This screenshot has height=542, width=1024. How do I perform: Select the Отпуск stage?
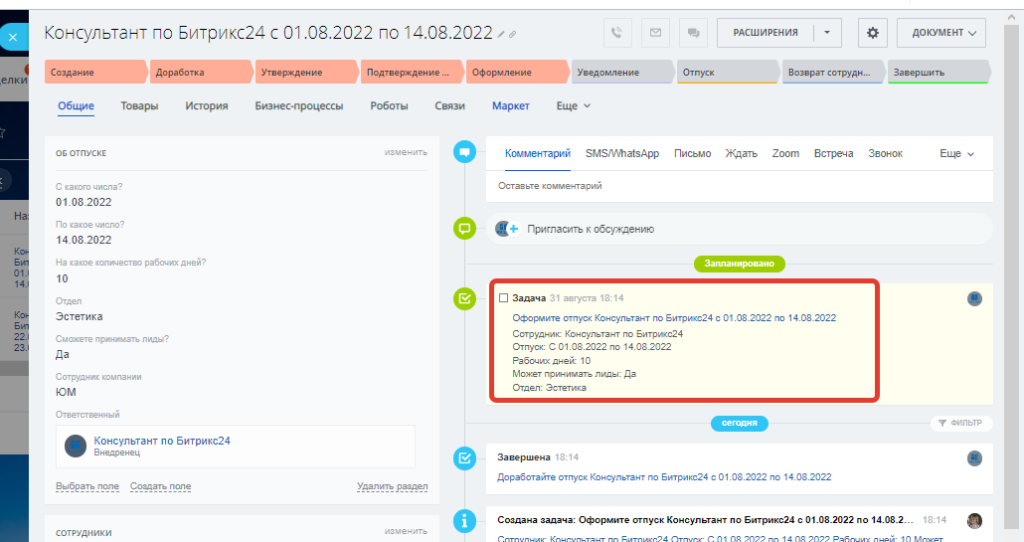(728, 72)
